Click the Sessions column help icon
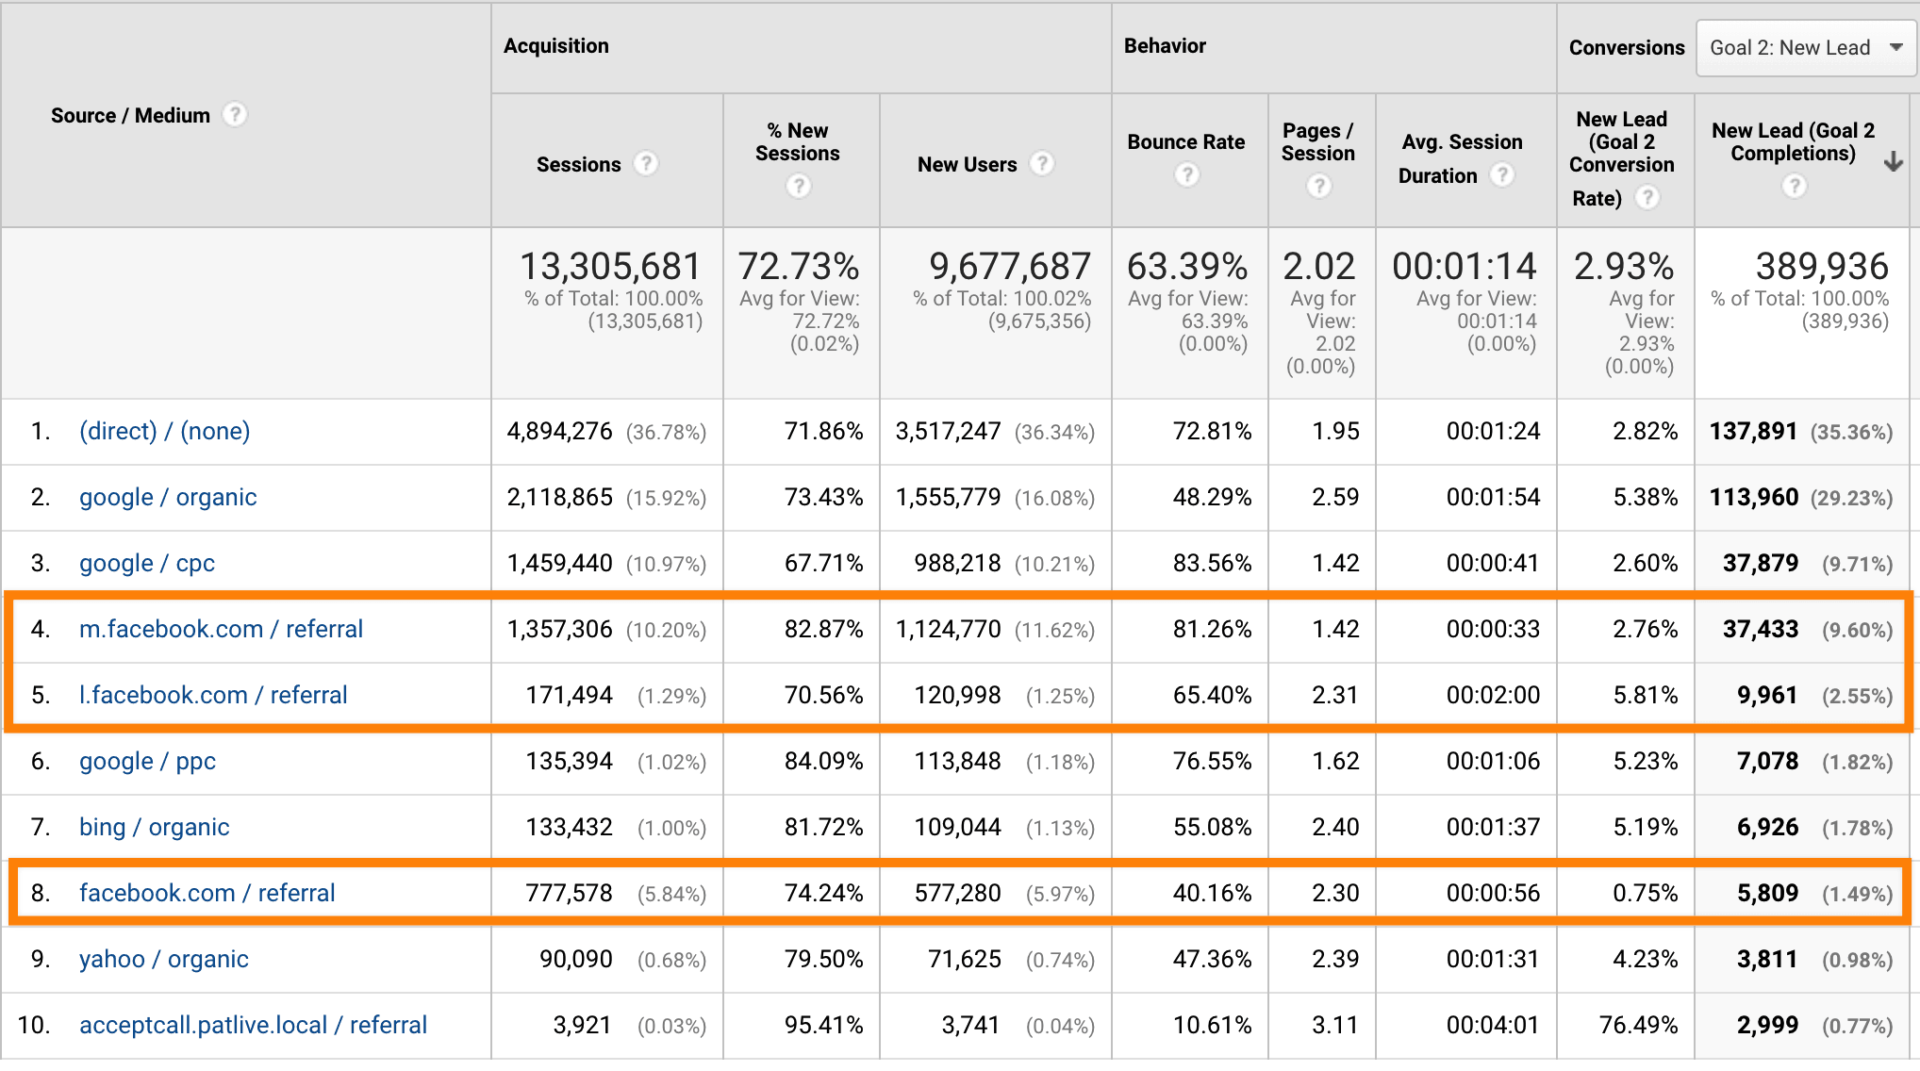Screen dimensions: 1920x1071 647,163
